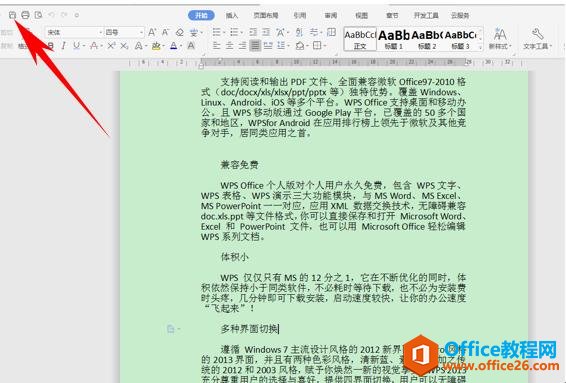Toggle justify alignment button
This screenshot has width=566, height=383.
tap(255, 45)
